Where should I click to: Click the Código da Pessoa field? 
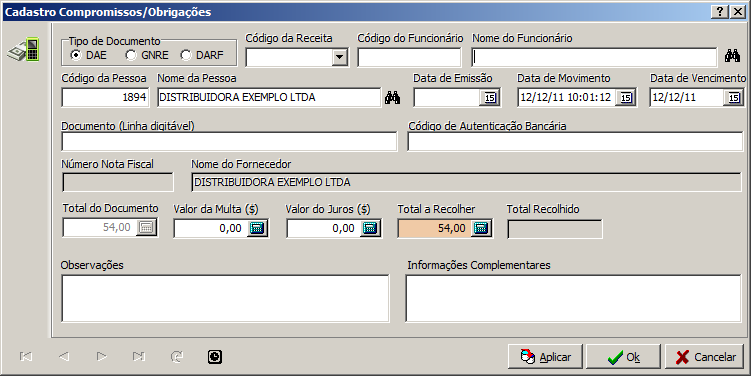[x=105, y=97]
